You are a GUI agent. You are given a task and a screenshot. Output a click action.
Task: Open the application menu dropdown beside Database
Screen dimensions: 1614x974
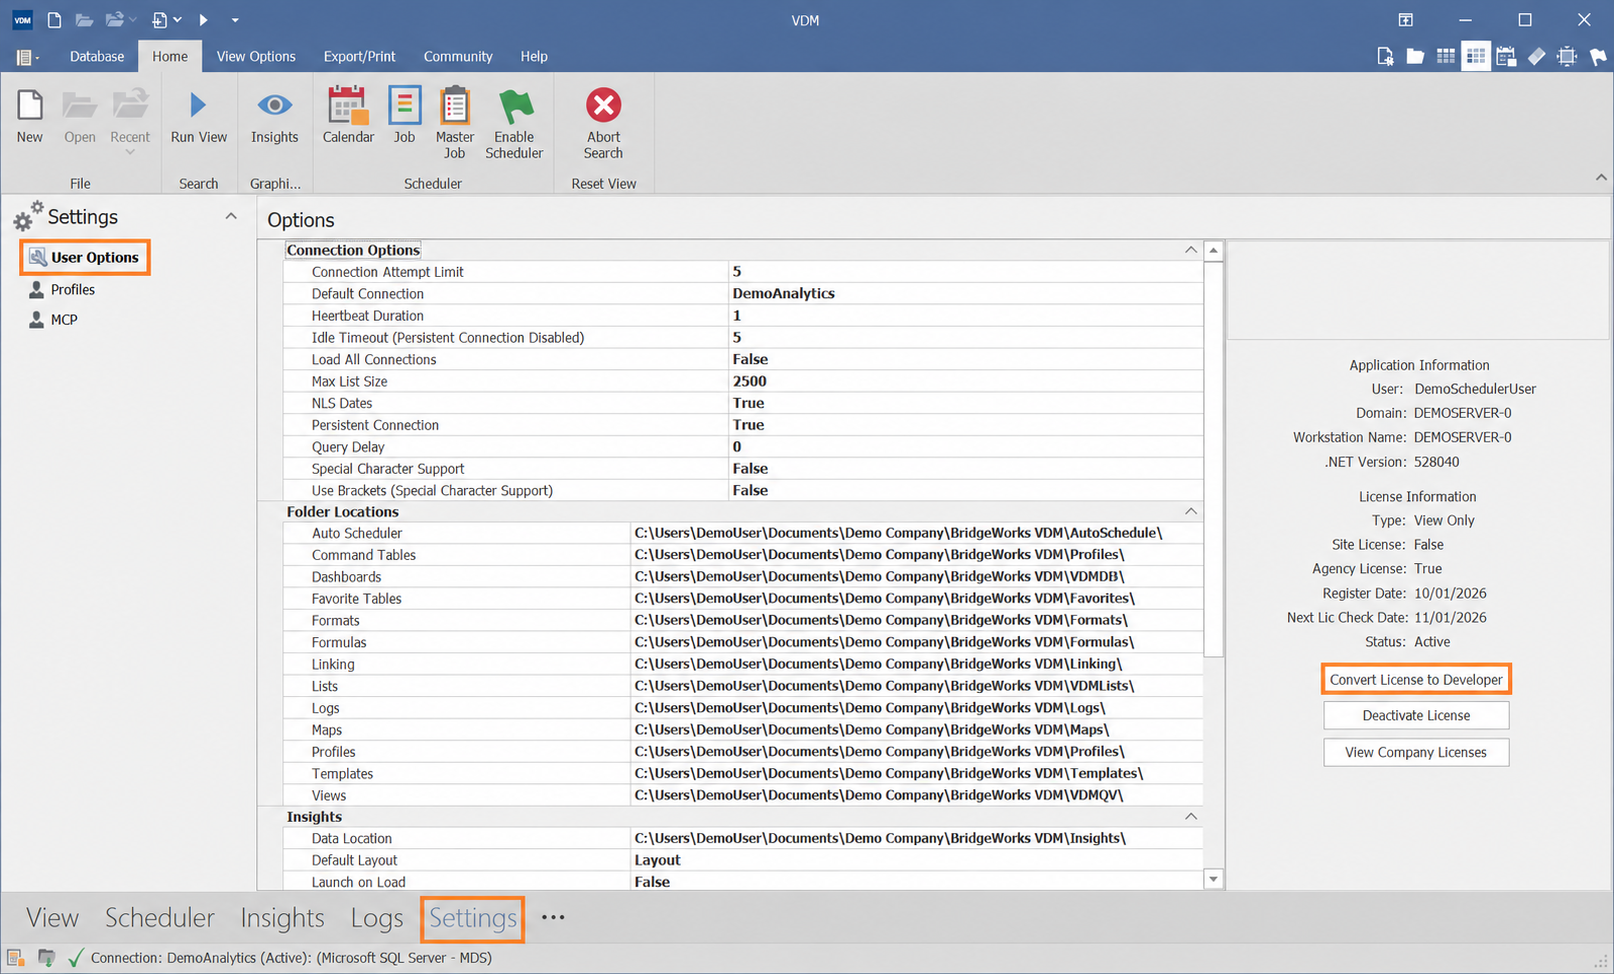tap(28, 57)
